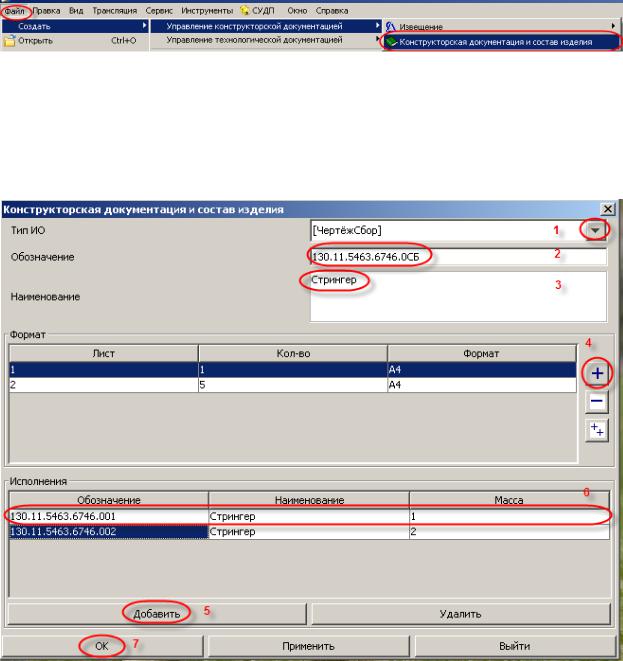The height and width of the screenshot is (661, 623).
Task: Select Управление конструкторской документацией entry
Action: (266, 26)
